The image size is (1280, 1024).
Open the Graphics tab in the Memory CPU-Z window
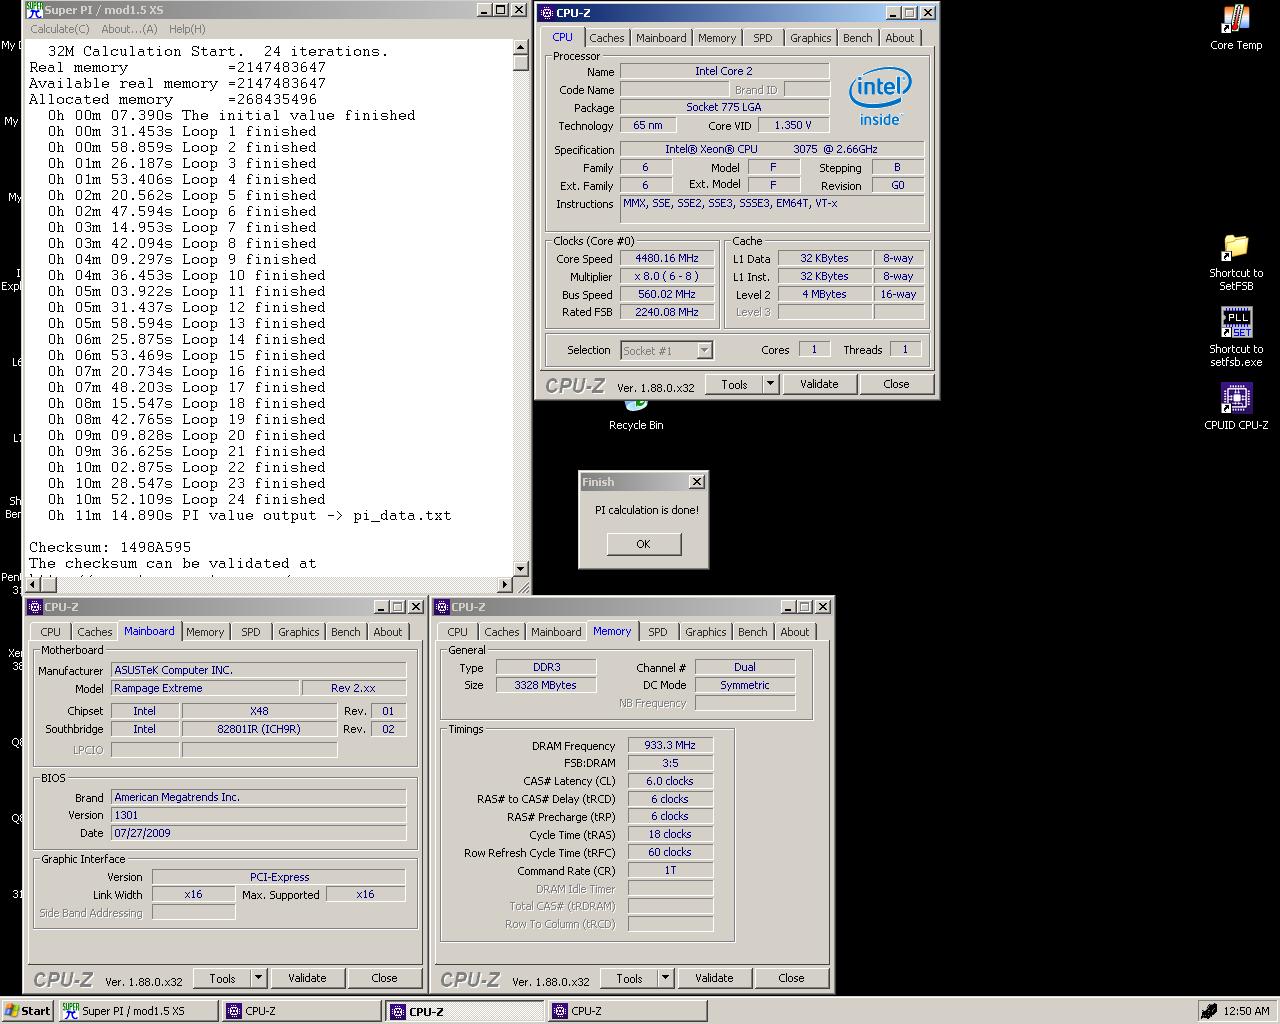pos(705,632)
